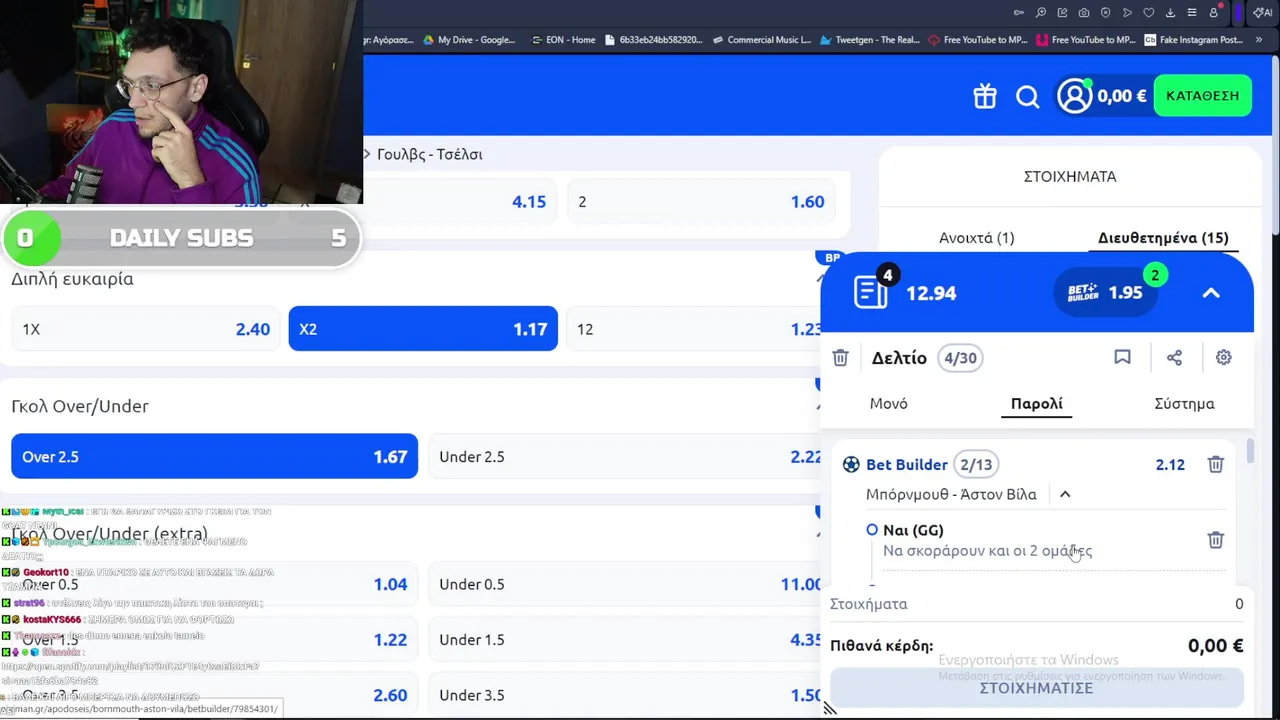The image size is (1280, 720).
Task: Open the Commercial Music bookmark
Action: pyautogui.click(x=761, y=40)
